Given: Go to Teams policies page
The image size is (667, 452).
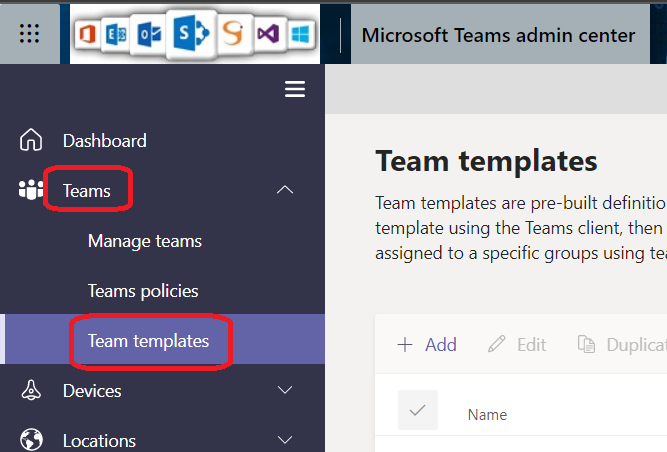Looking at the screenshot, I should point(143,290).
